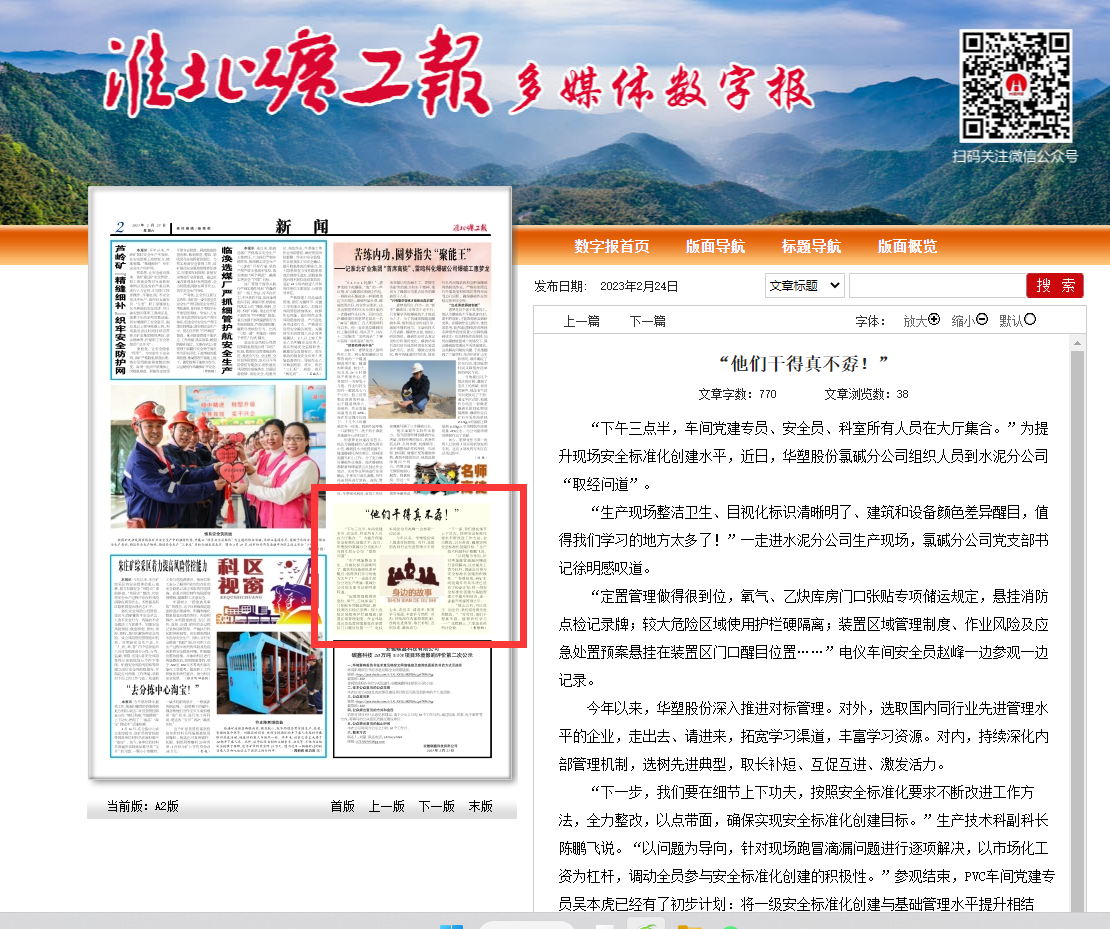1110x929 pixels.
Task: Open the 文章标题 search type dropdown
Action: coord(804,285)
